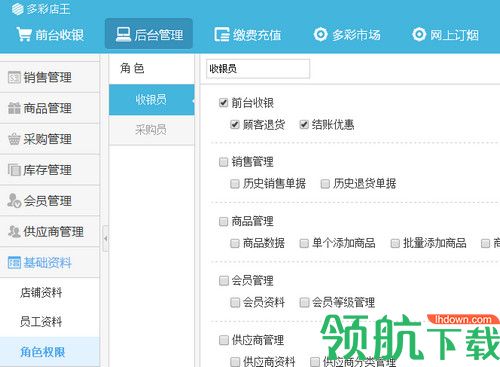
Task: Uncheck the 顾客退货 checkbox
Action: [235, 125]
